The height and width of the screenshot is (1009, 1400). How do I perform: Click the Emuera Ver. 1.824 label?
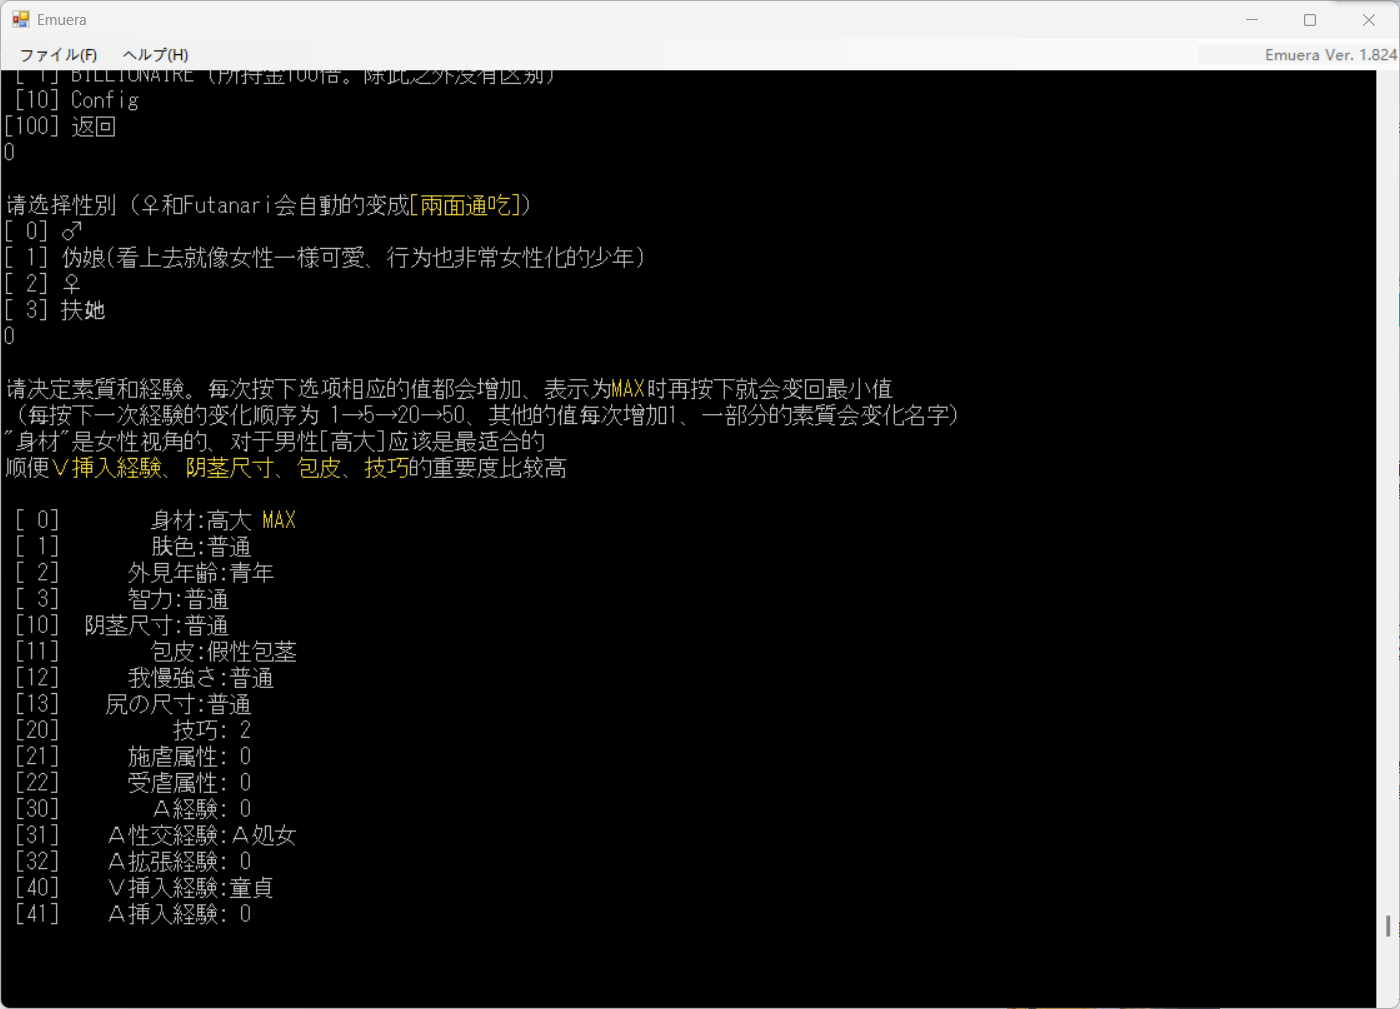(1330, 55)
